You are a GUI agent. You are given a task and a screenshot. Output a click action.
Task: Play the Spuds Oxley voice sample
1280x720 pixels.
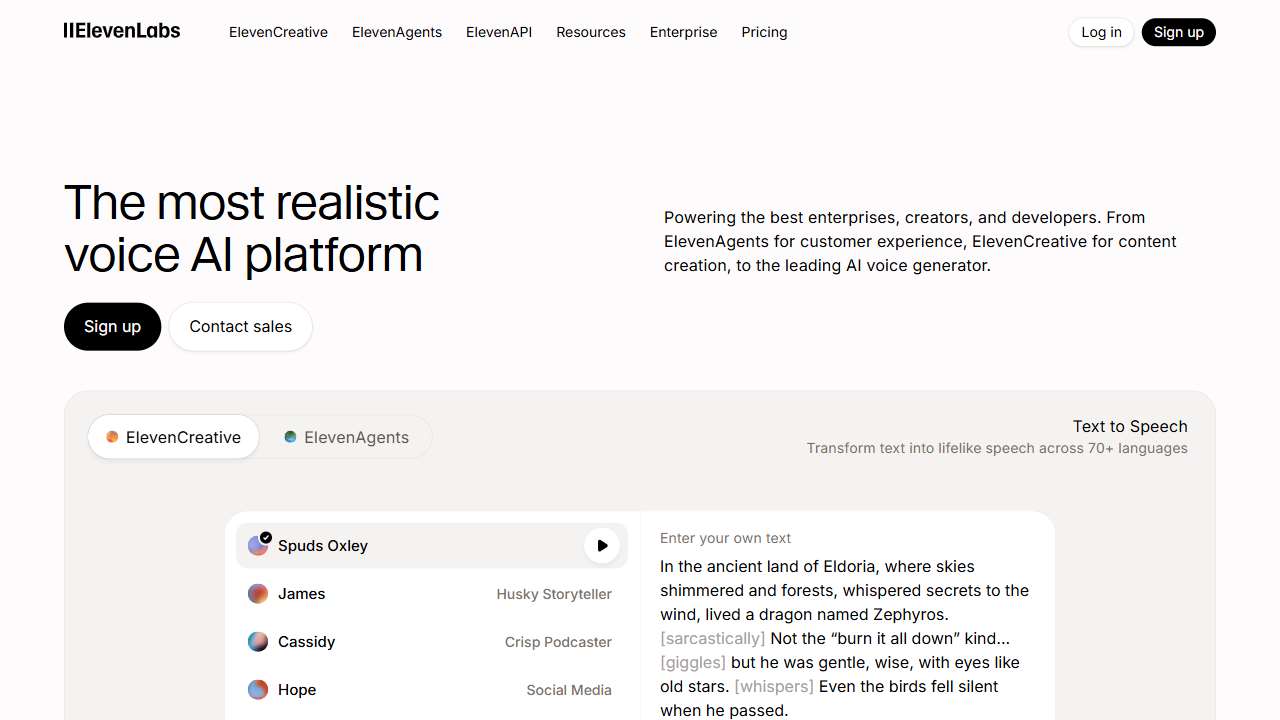602,546
